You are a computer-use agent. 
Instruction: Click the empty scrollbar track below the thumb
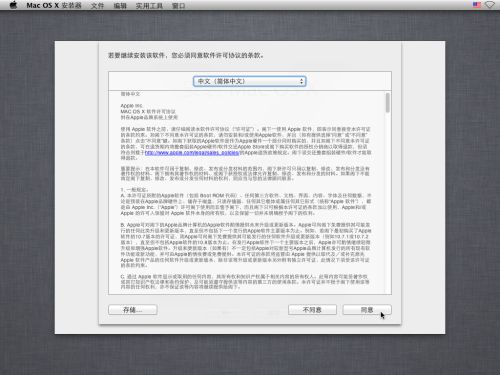tap(387, 203)
